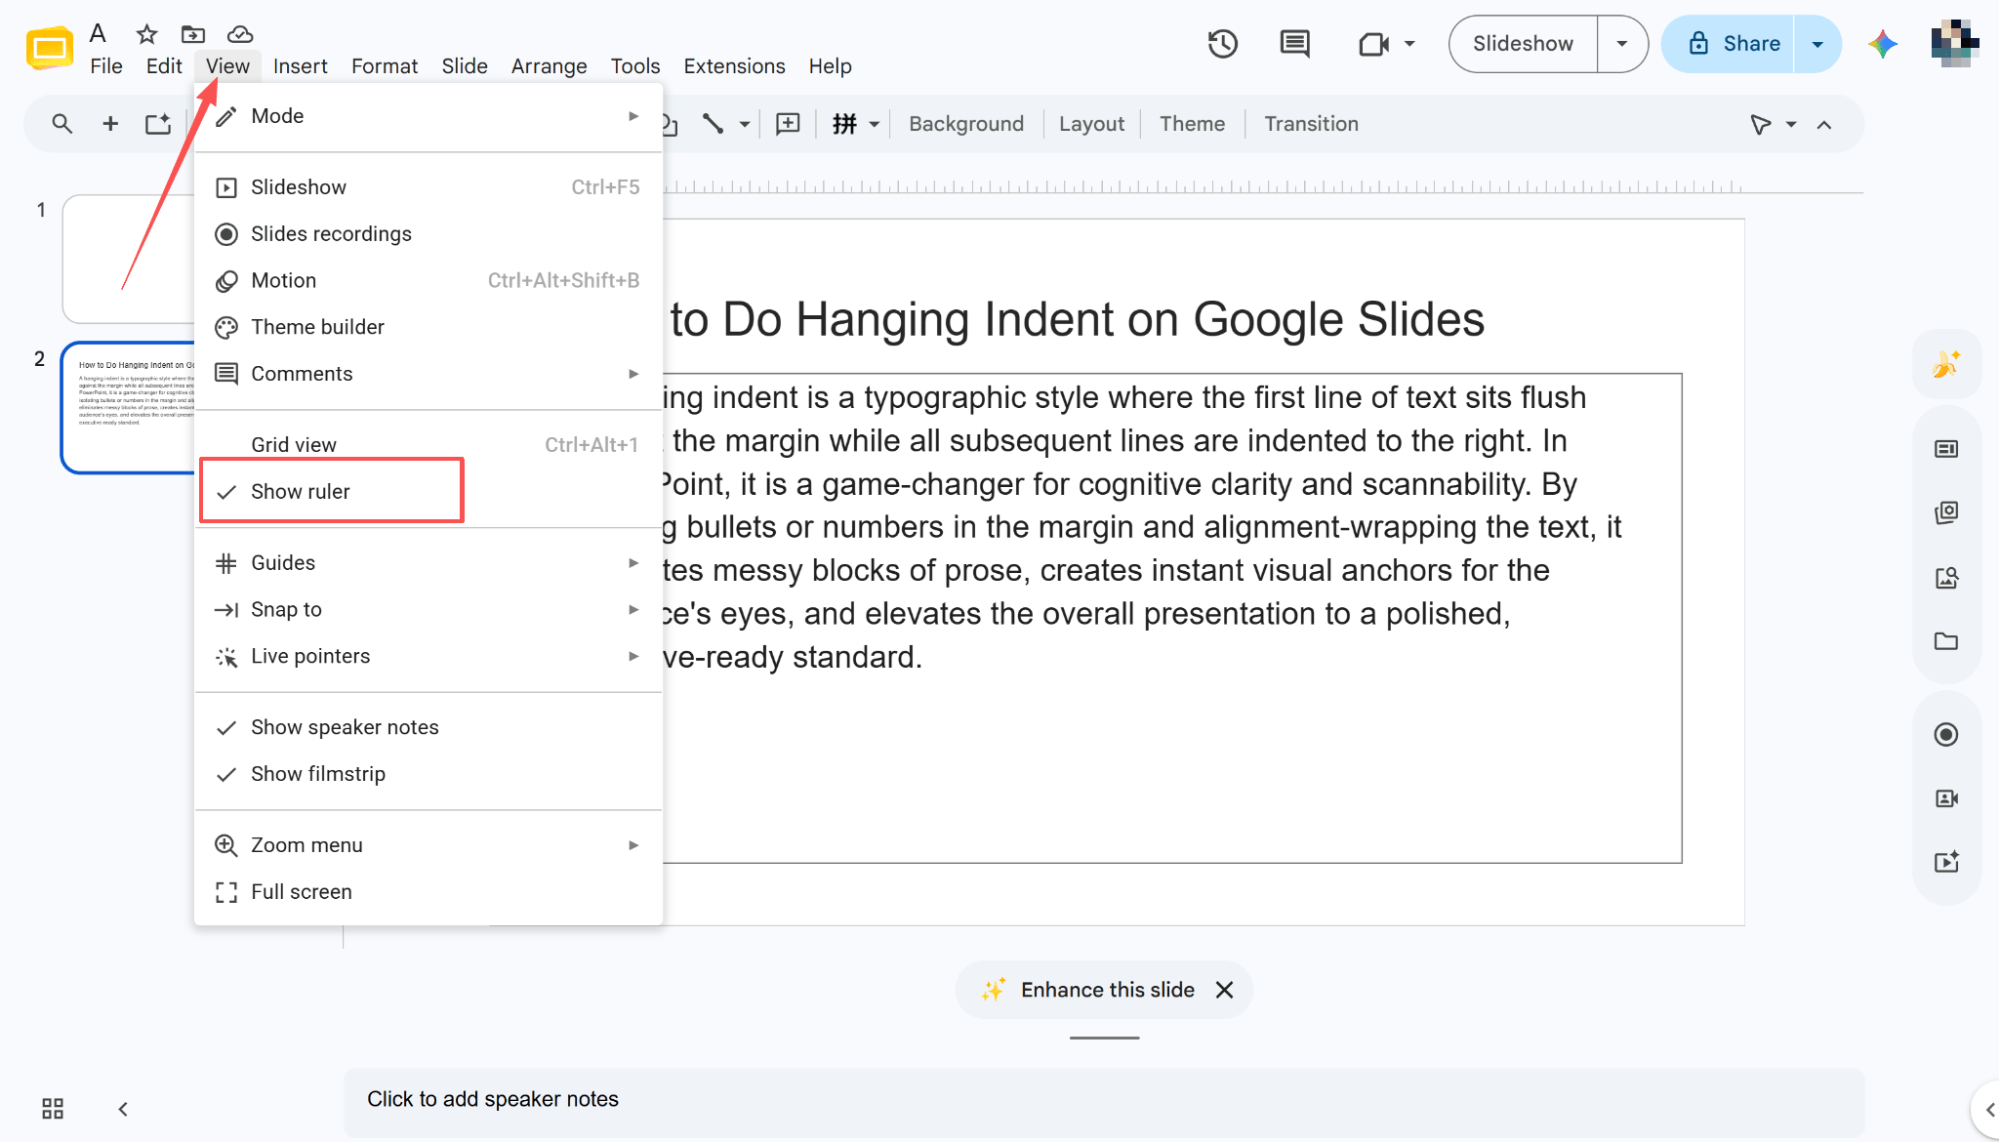Viewport: 1999px width, 1143px height.
Task: Click the Background toolbar button
Action: [966, 124]
